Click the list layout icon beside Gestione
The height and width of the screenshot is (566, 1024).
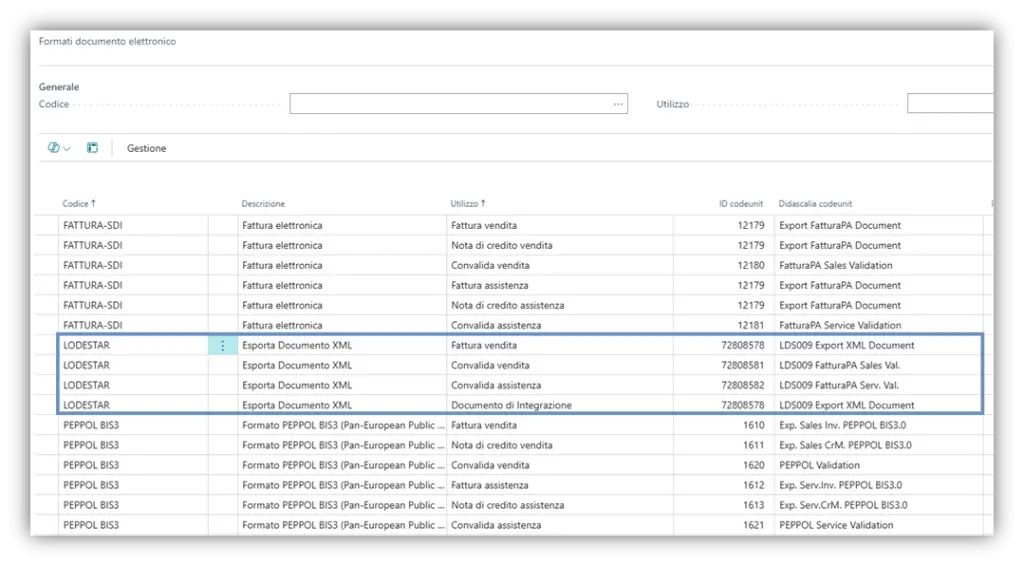[x=92, y=148]
